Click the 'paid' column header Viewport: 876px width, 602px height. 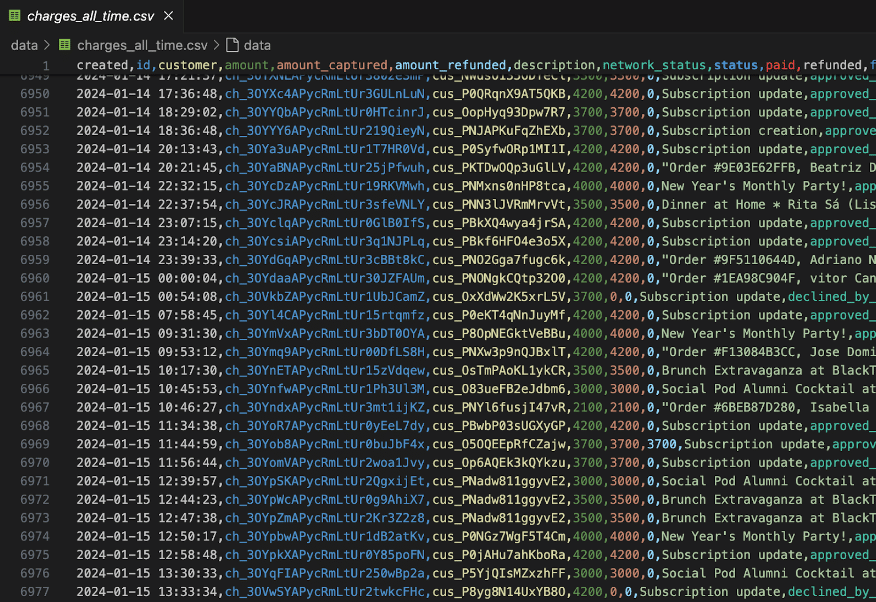click(780, 65)
